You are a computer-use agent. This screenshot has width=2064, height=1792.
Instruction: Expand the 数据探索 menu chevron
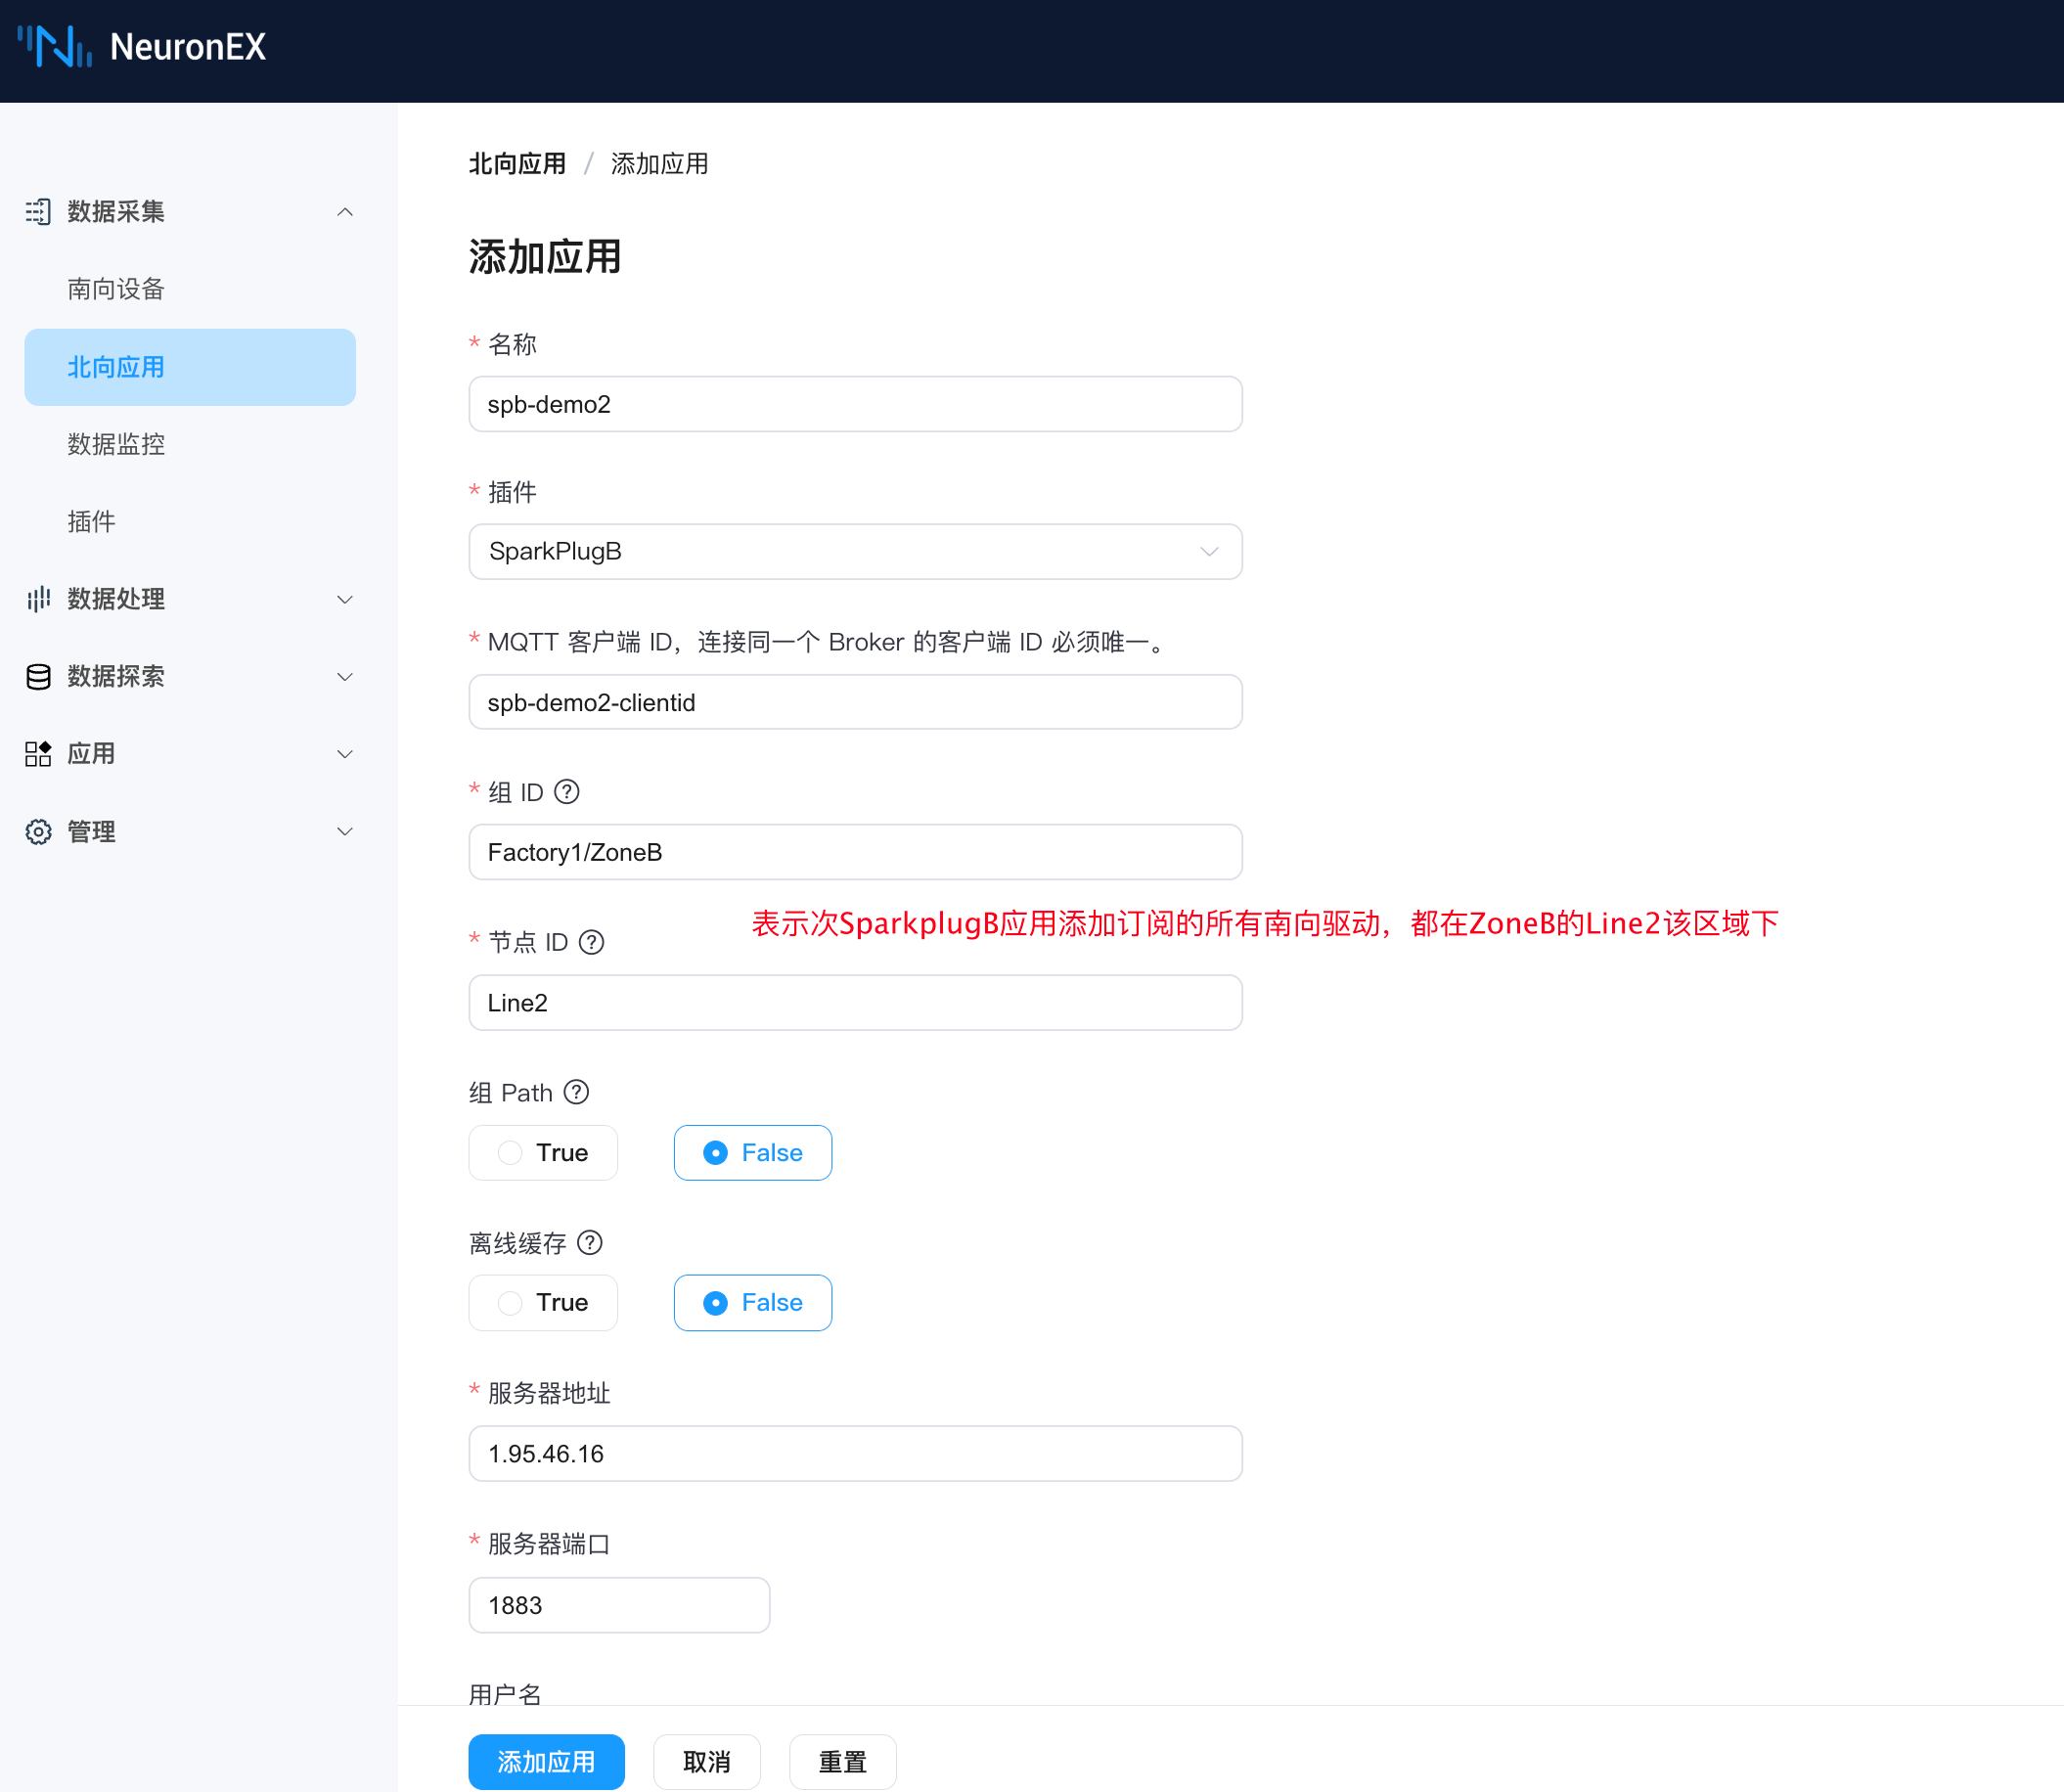pyautogui.click(x=345, y=677)
